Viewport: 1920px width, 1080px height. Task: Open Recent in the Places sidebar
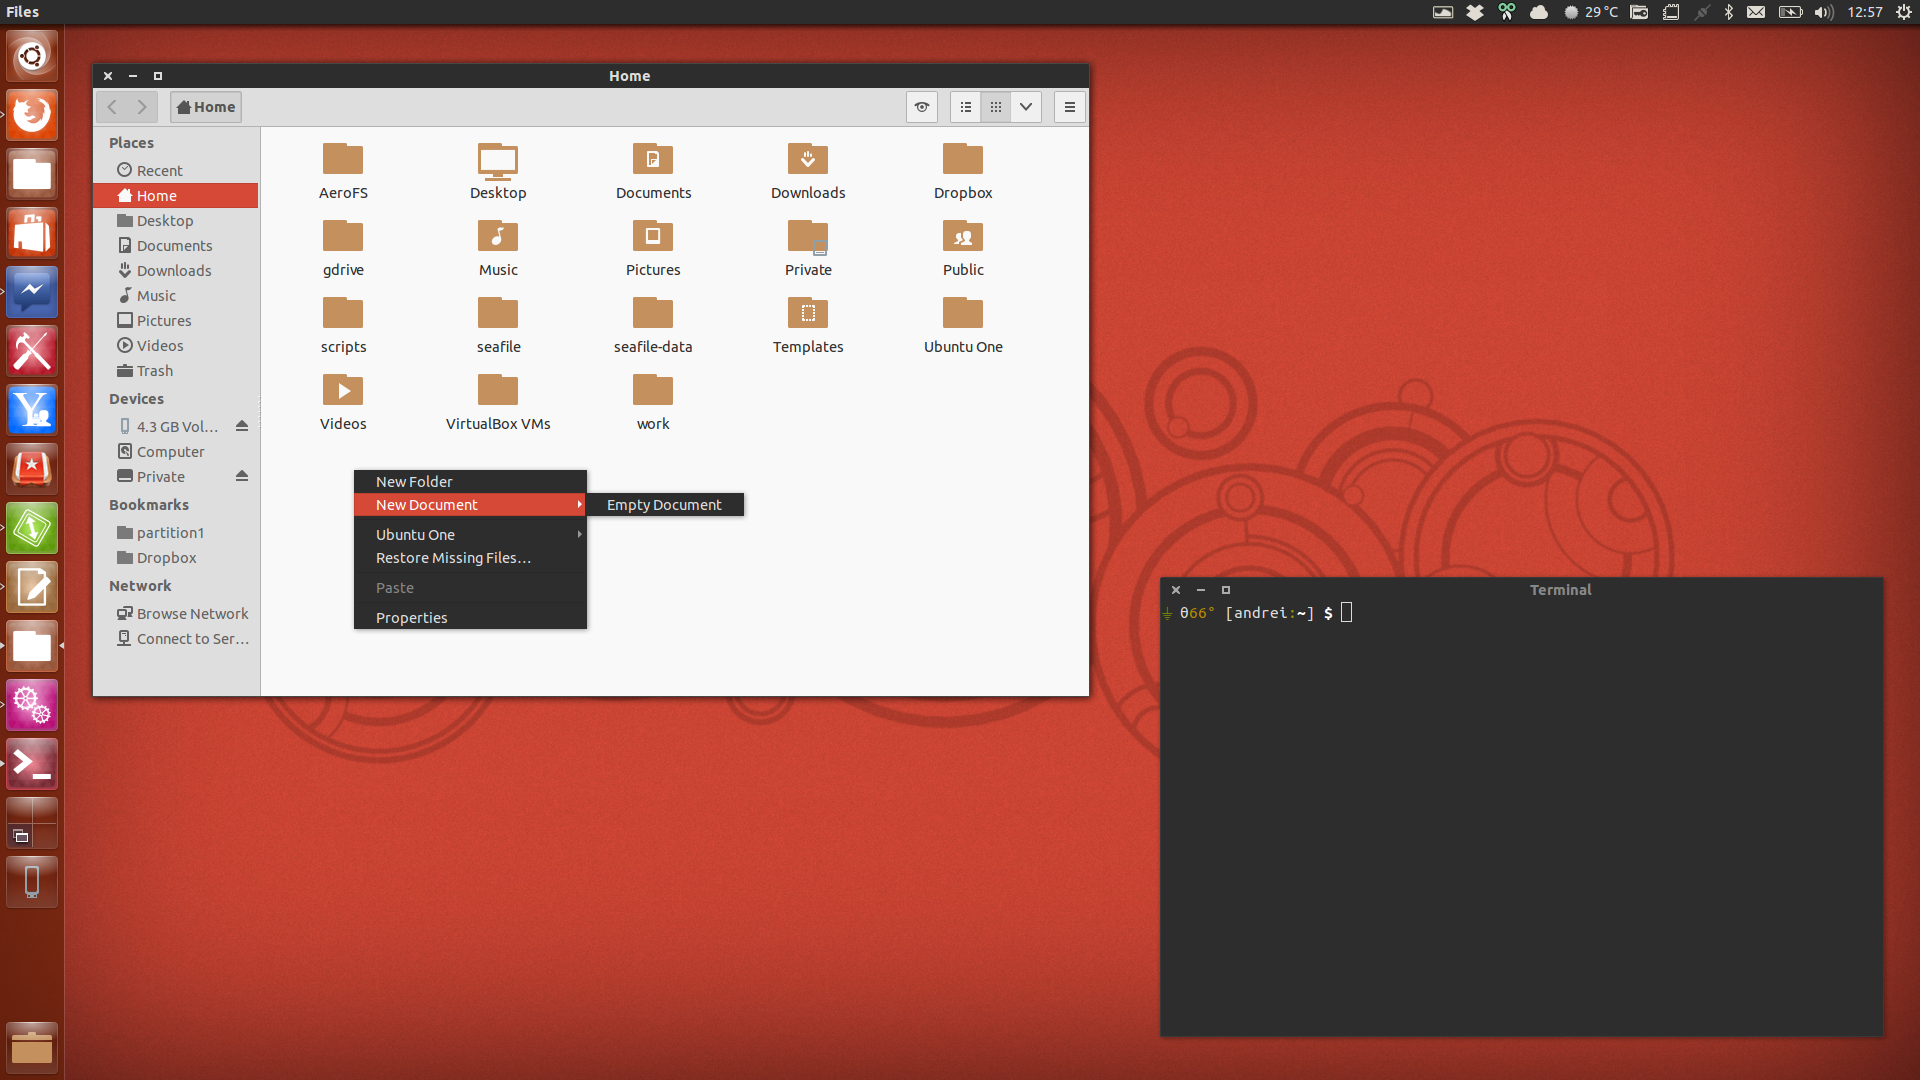[176, 171]
